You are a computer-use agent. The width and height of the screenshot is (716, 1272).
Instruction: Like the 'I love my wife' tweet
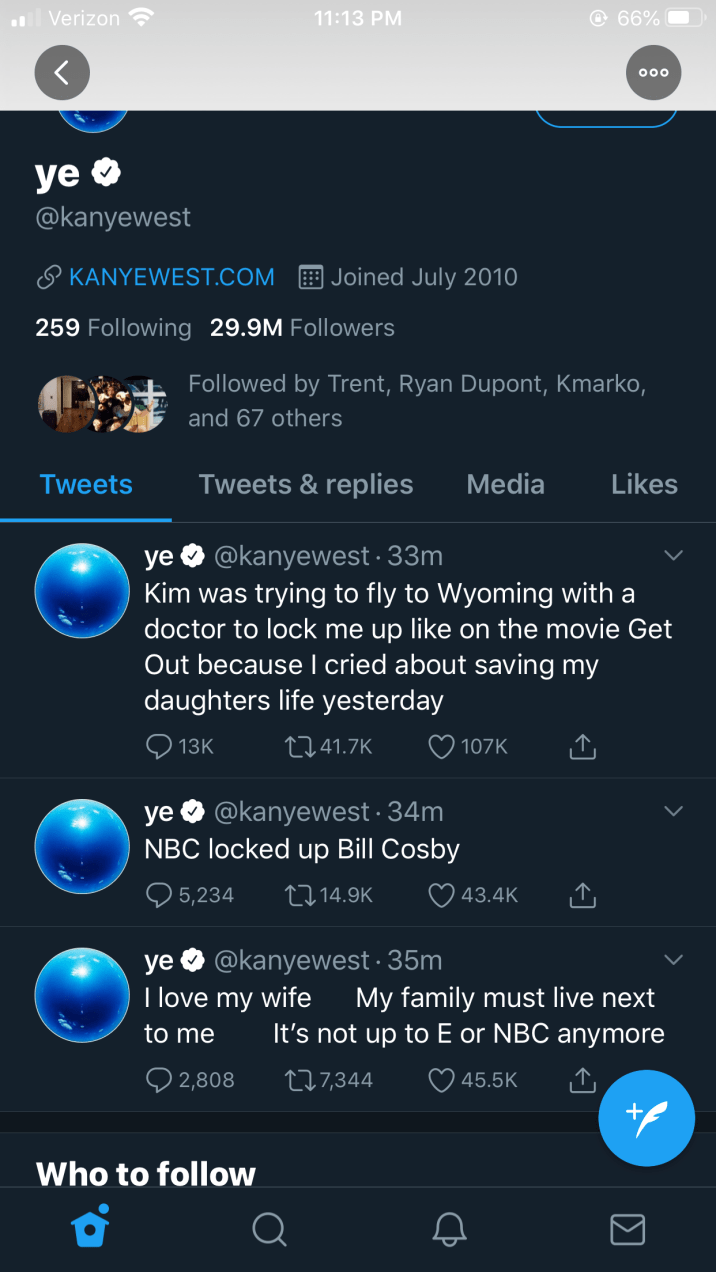click(442, 1080)
